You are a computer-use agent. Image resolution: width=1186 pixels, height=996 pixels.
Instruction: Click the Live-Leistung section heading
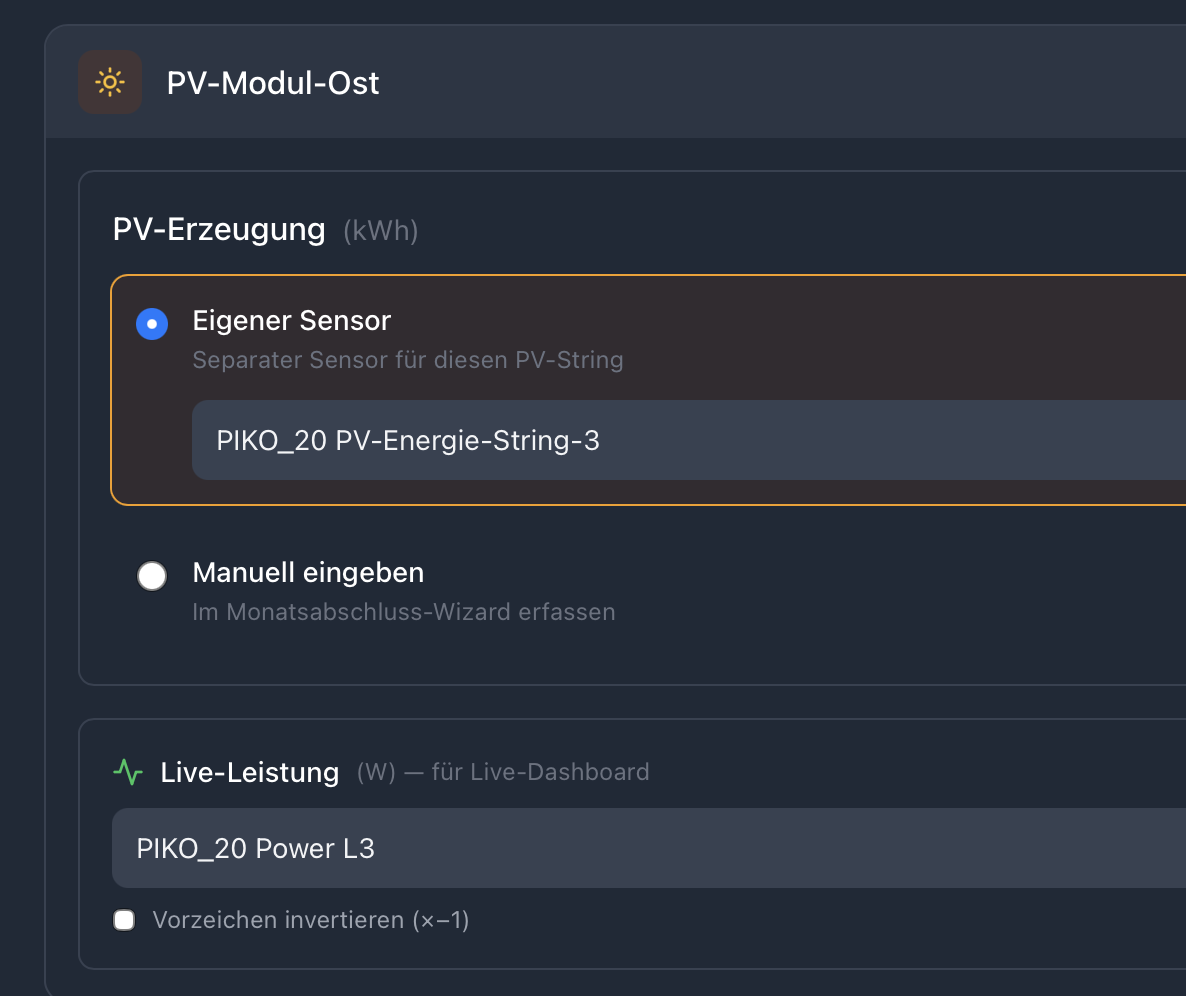pyautogui.click(x=250, y=772)
